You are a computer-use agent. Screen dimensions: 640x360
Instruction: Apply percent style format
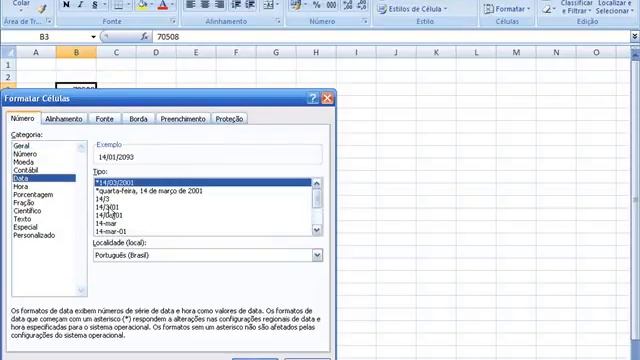coord(317,4)
